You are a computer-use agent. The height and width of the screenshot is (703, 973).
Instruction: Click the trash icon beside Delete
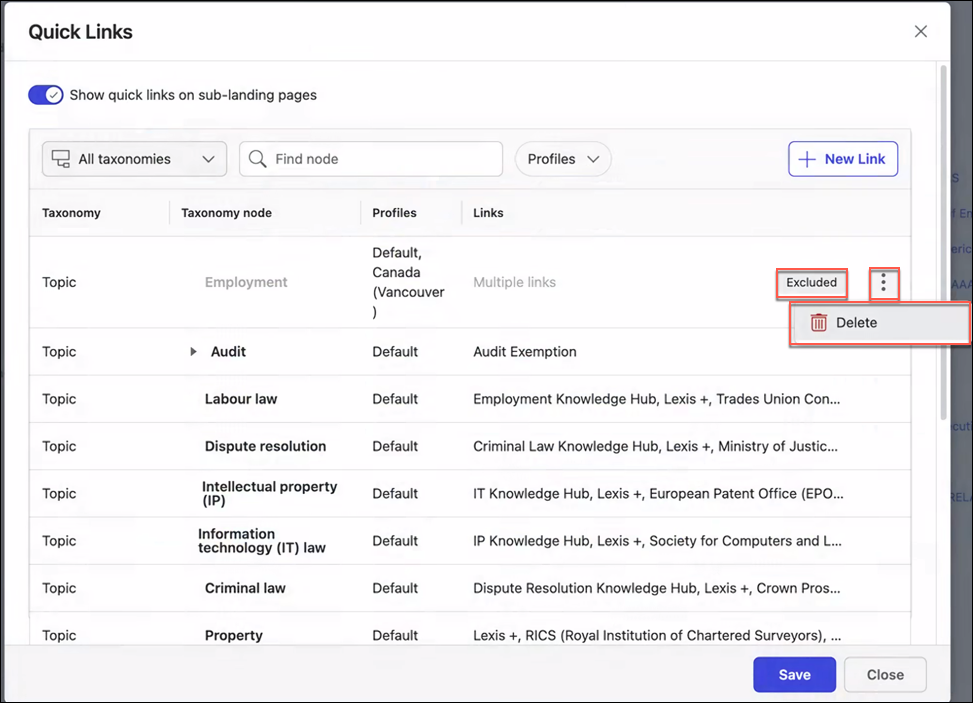tap(818, 323)
